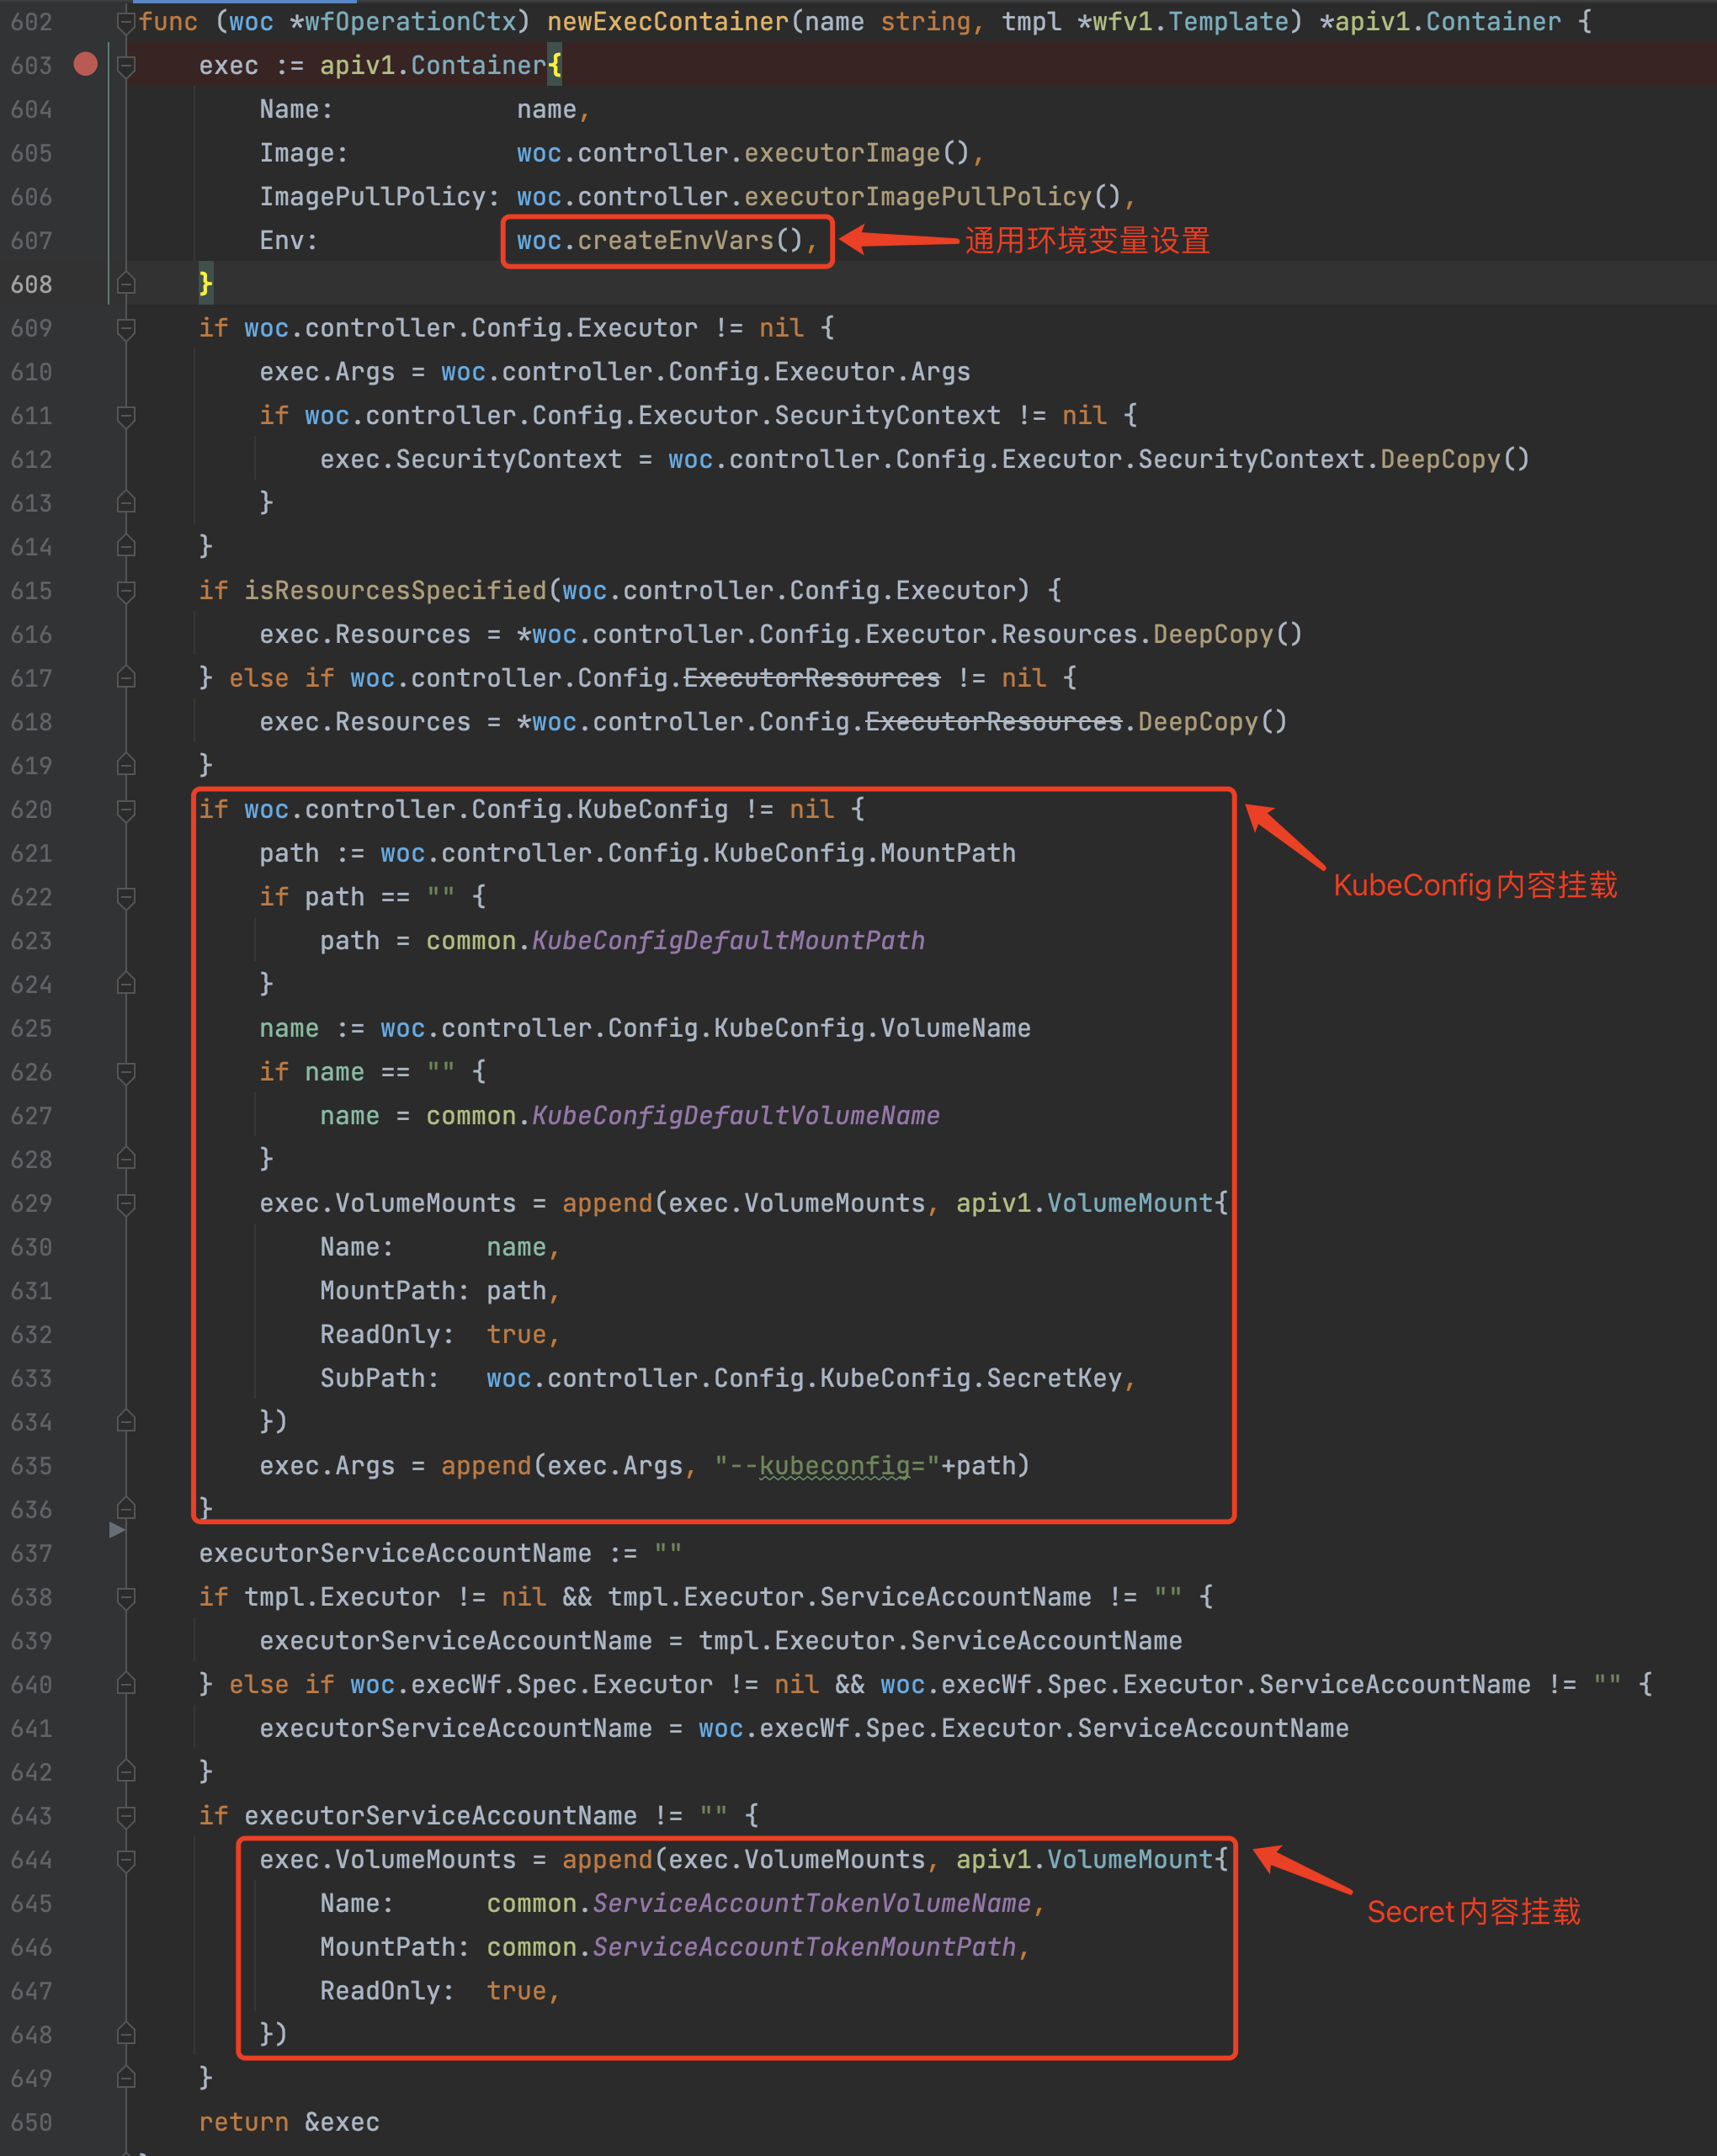The height and width of the screenshot is (2156, 1717).
Task: Toggle a breakpoint in gutter at line 650
Action: (86, 2122)
